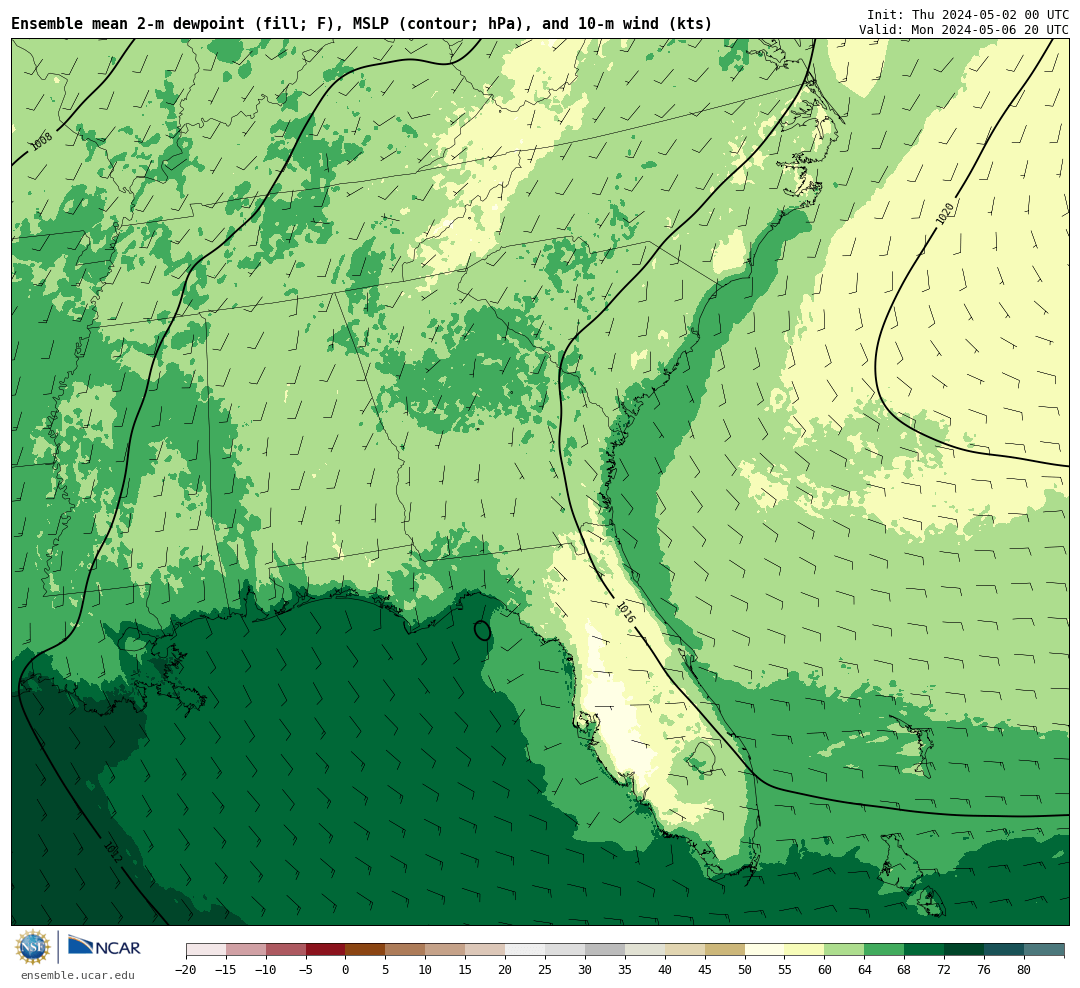Click the -20 colorbar tick label

click(x=186, y=970)
